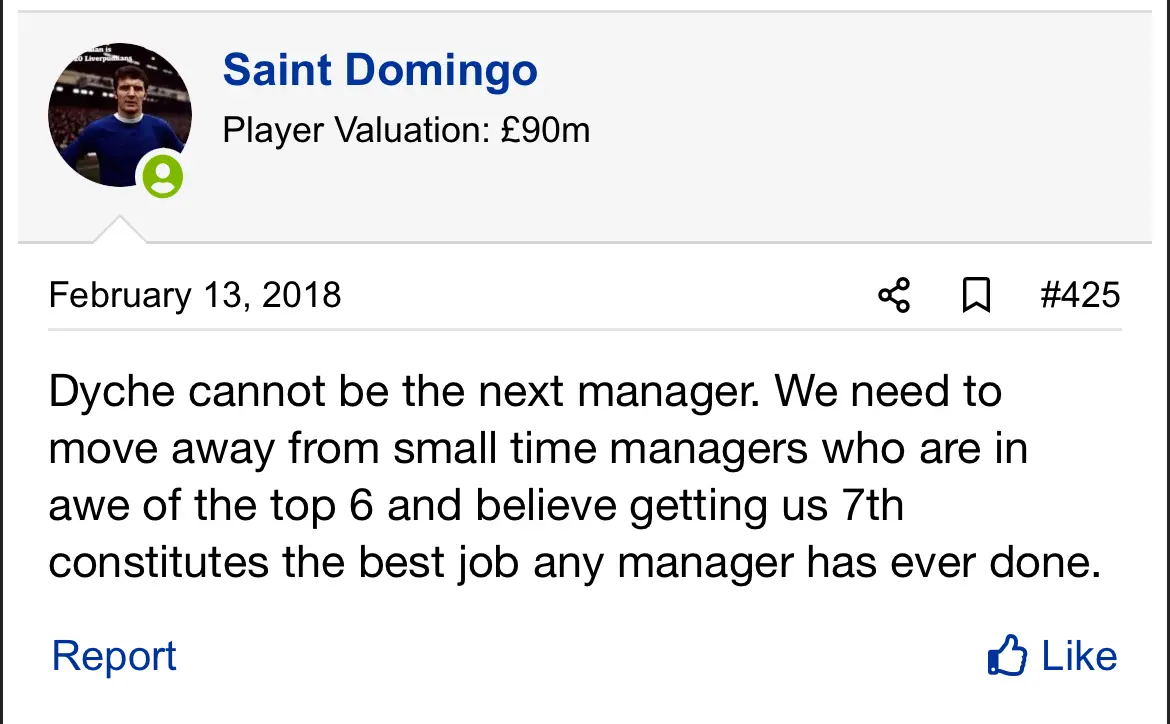Click the line starting "constitutes the best job"
The image size is (1170, 724).
coord(573,564)
